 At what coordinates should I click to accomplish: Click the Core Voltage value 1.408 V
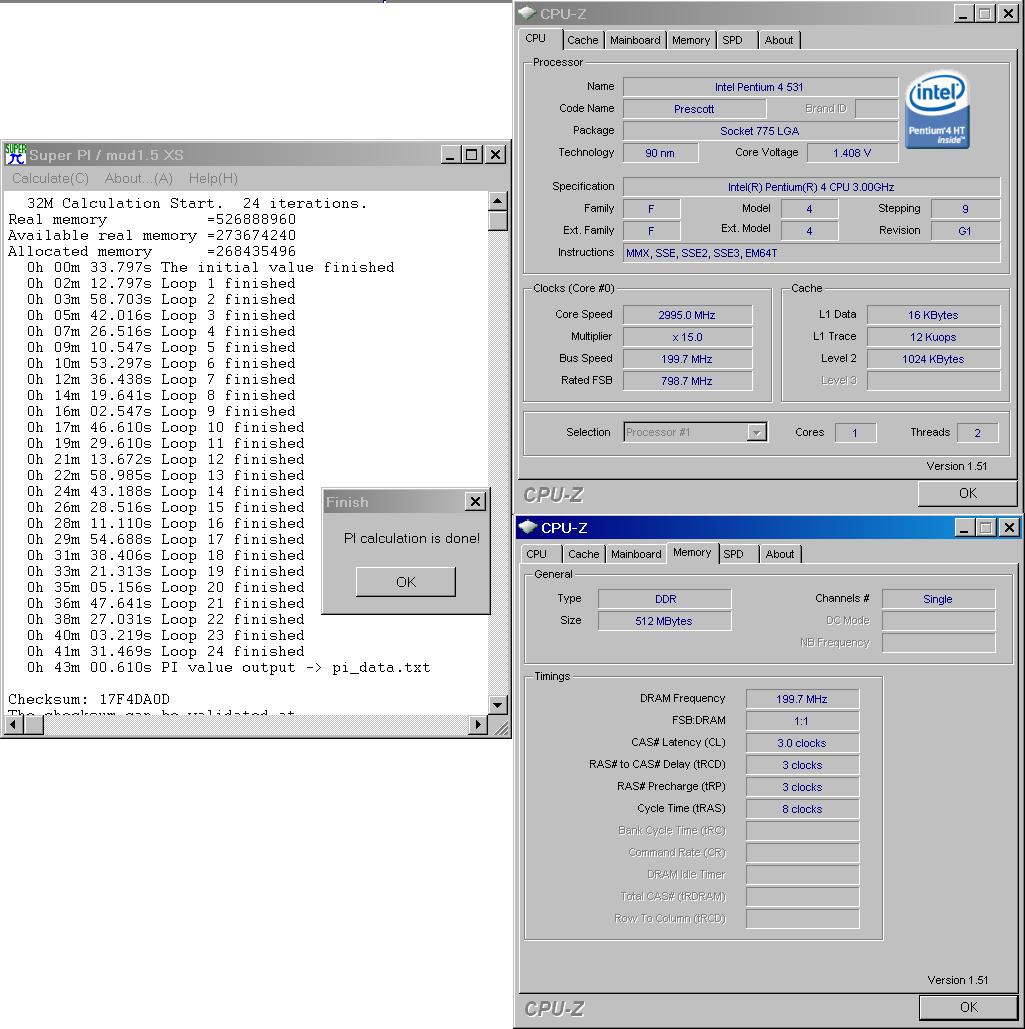pos(852,153)
